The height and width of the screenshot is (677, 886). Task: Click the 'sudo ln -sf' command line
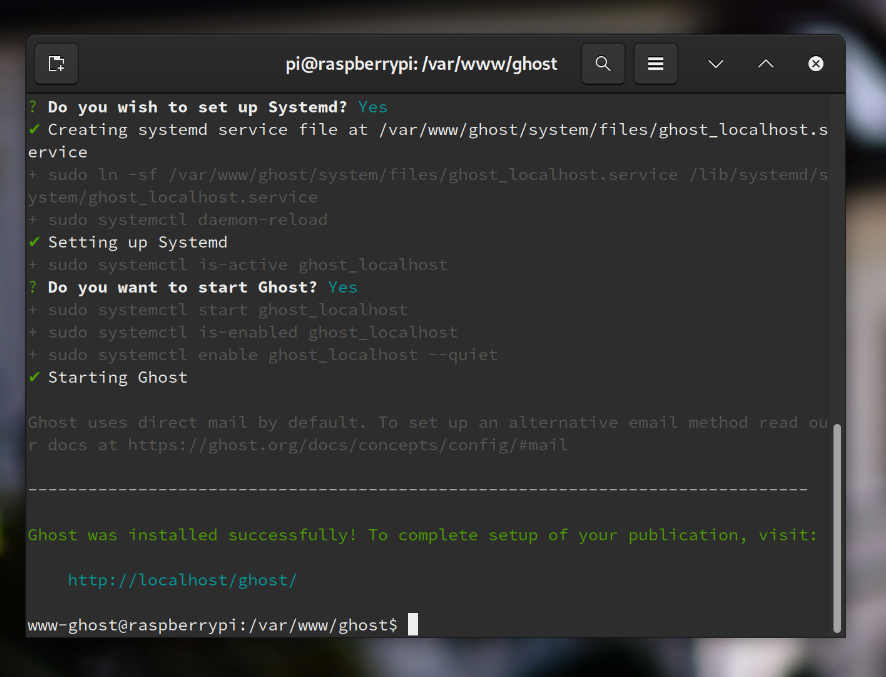point(428,186)
